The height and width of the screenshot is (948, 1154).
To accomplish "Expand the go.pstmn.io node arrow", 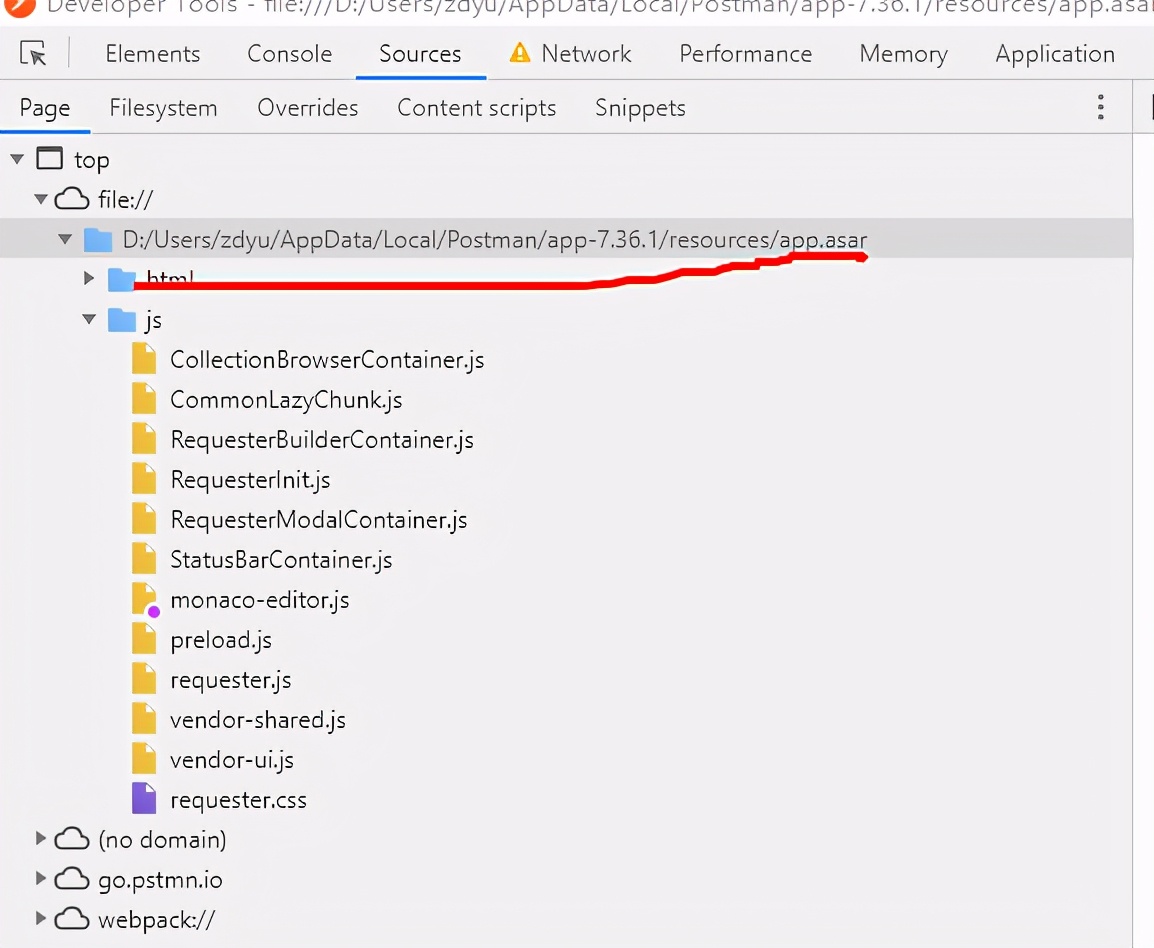I will (41, 879).
